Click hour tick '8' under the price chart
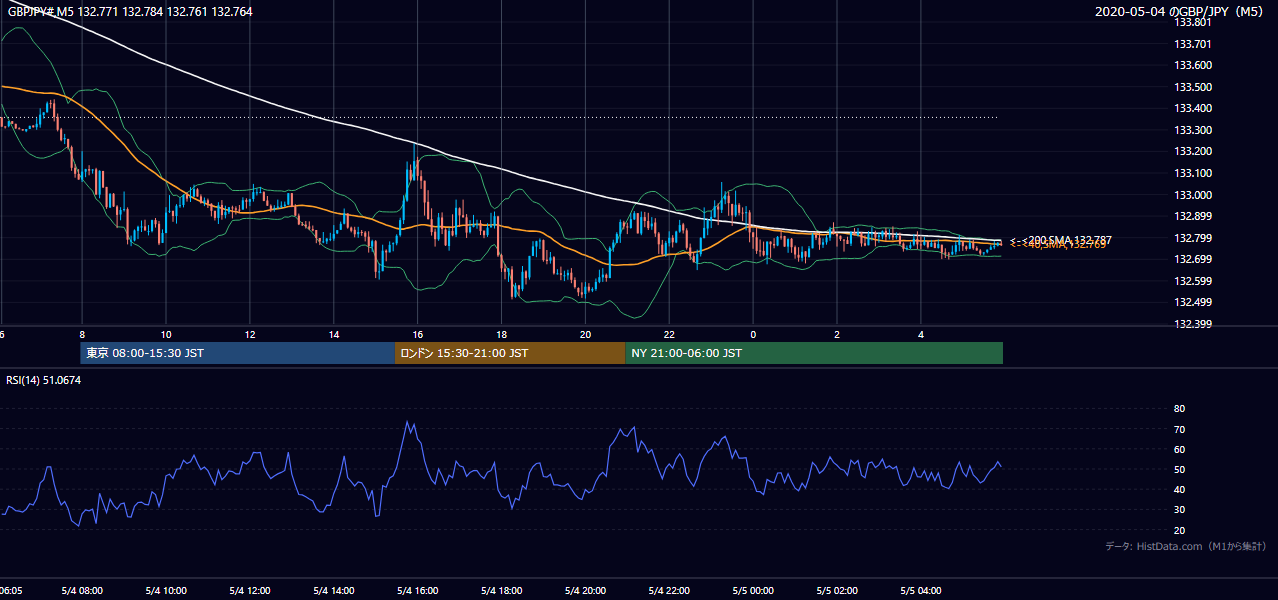This screenshot has width=1278, height=600. click(x=82, y=334)
